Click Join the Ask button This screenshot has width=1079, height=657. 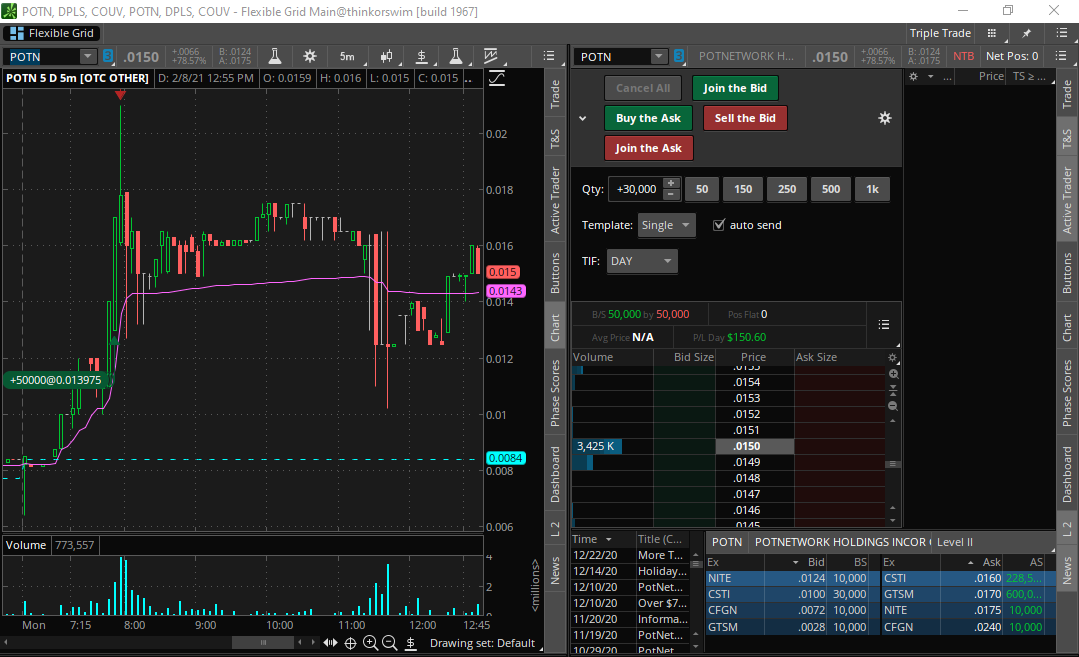click(648, 148)
